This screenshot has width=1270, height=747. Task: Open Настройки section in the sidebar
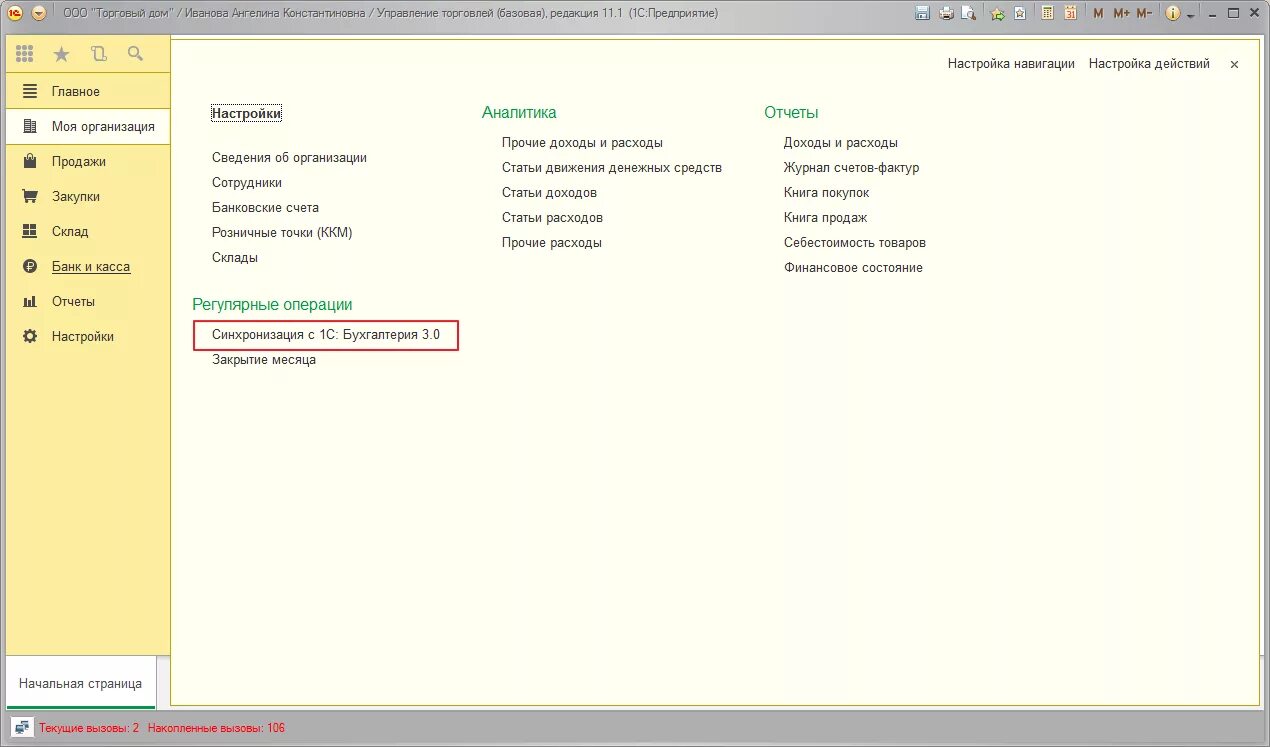(88, 336)
